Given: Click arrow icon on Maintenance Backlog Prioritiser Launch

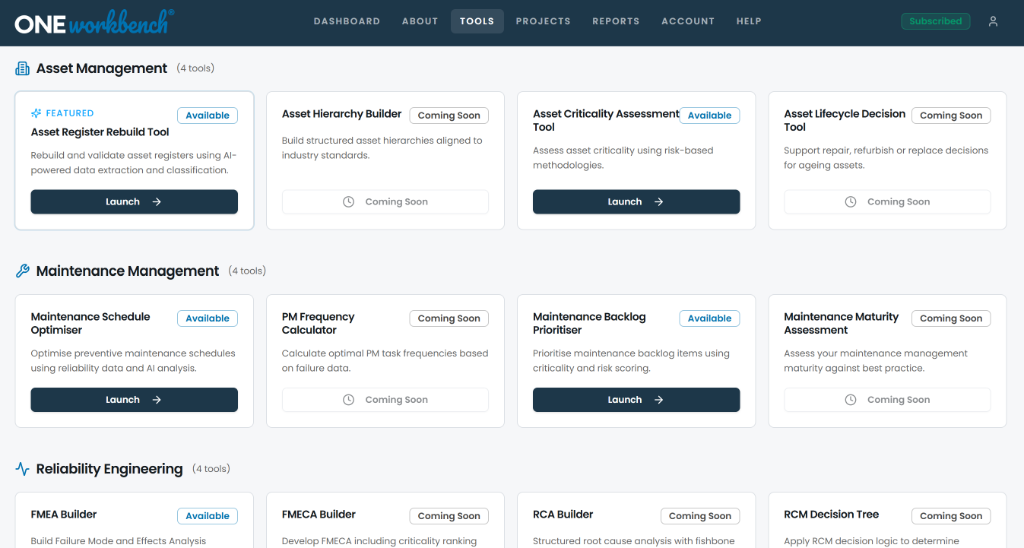Looking at the screenshot, I should click(659, 400).
